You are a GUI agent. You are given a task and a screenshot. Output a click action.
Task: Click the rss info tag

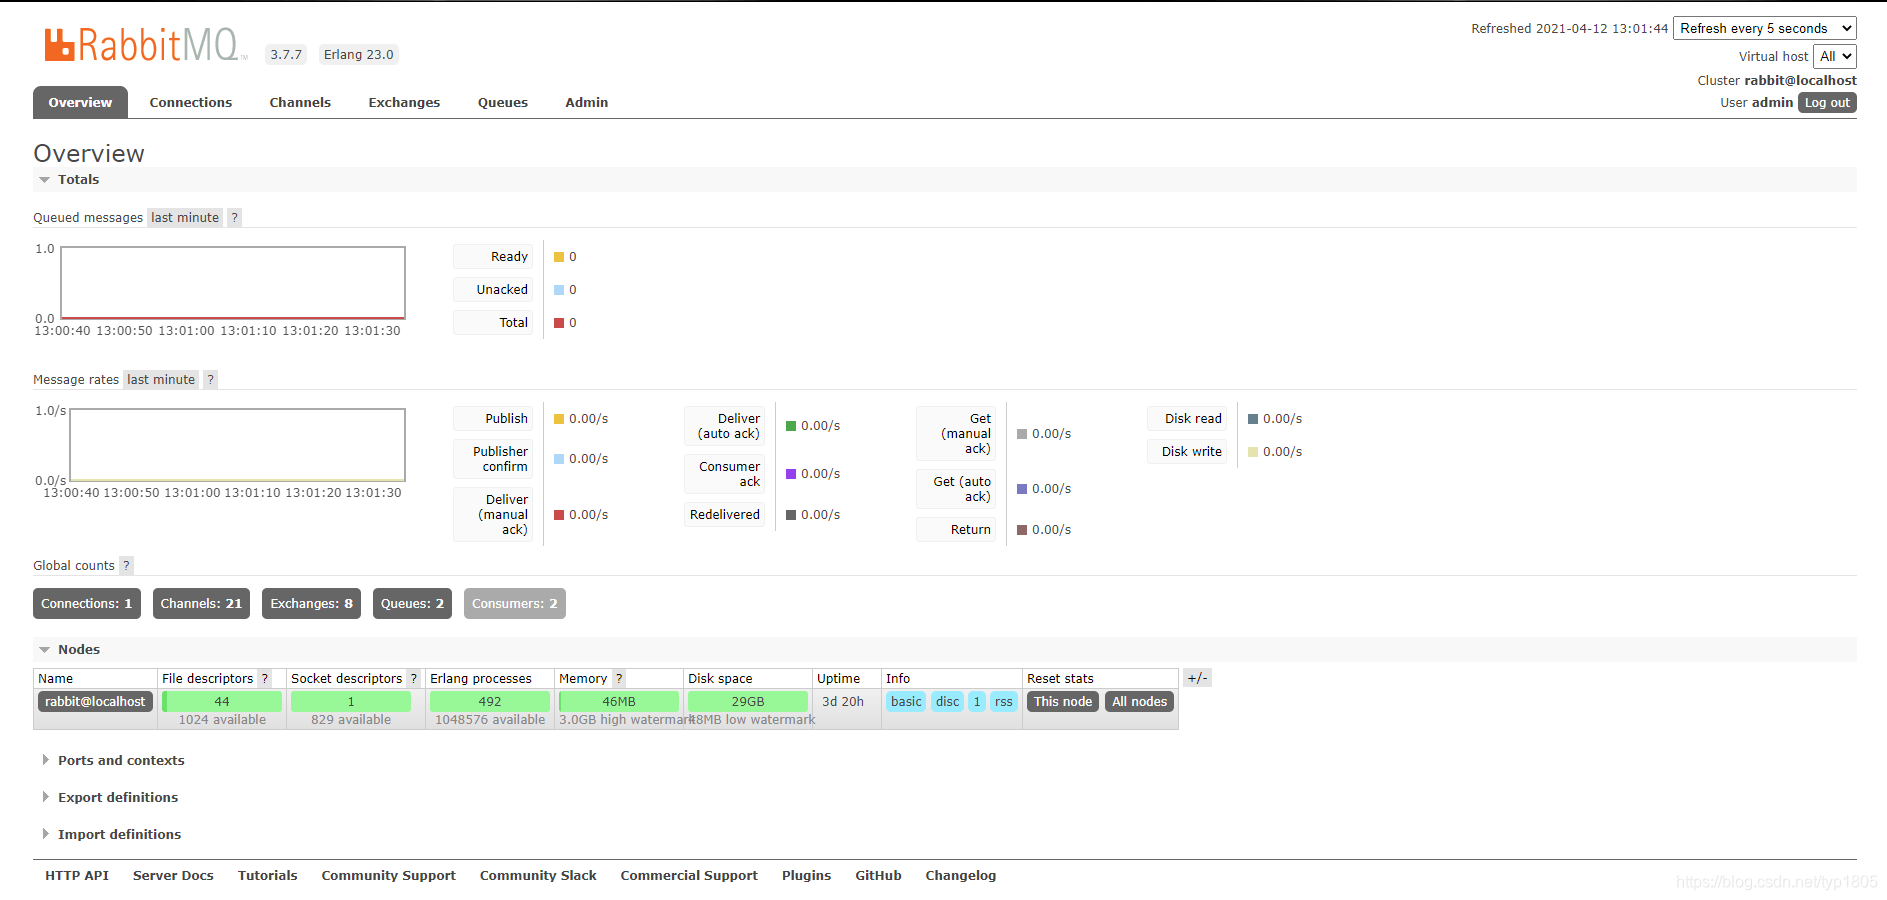tap(1004, 702)
